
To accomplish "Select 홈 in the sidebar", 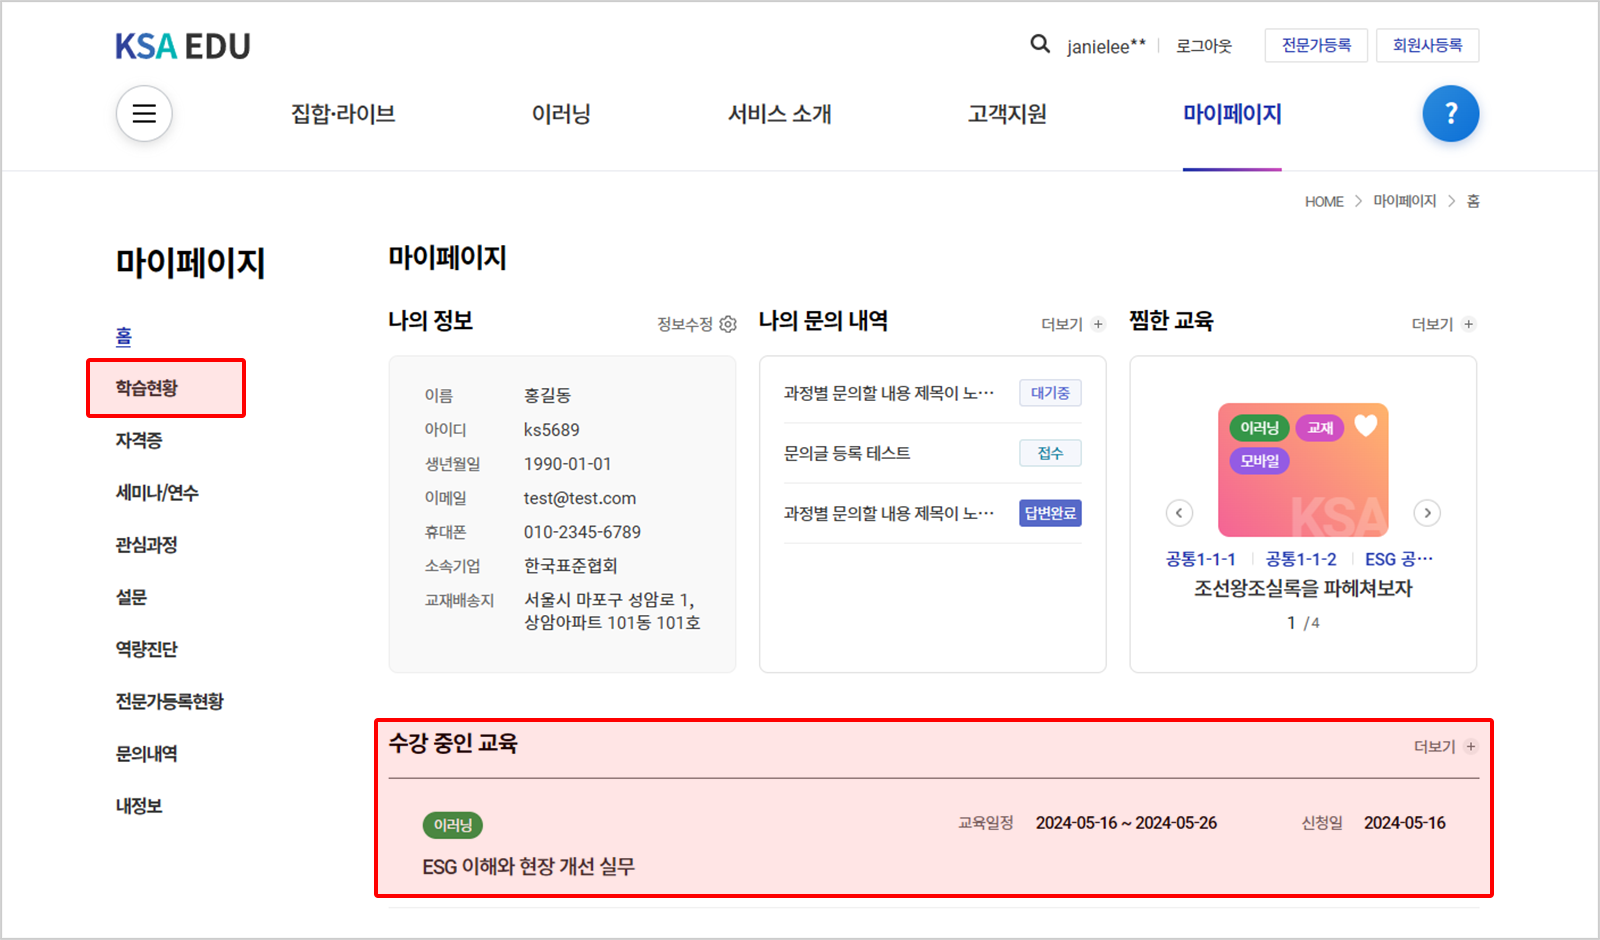I will [124, 336].
